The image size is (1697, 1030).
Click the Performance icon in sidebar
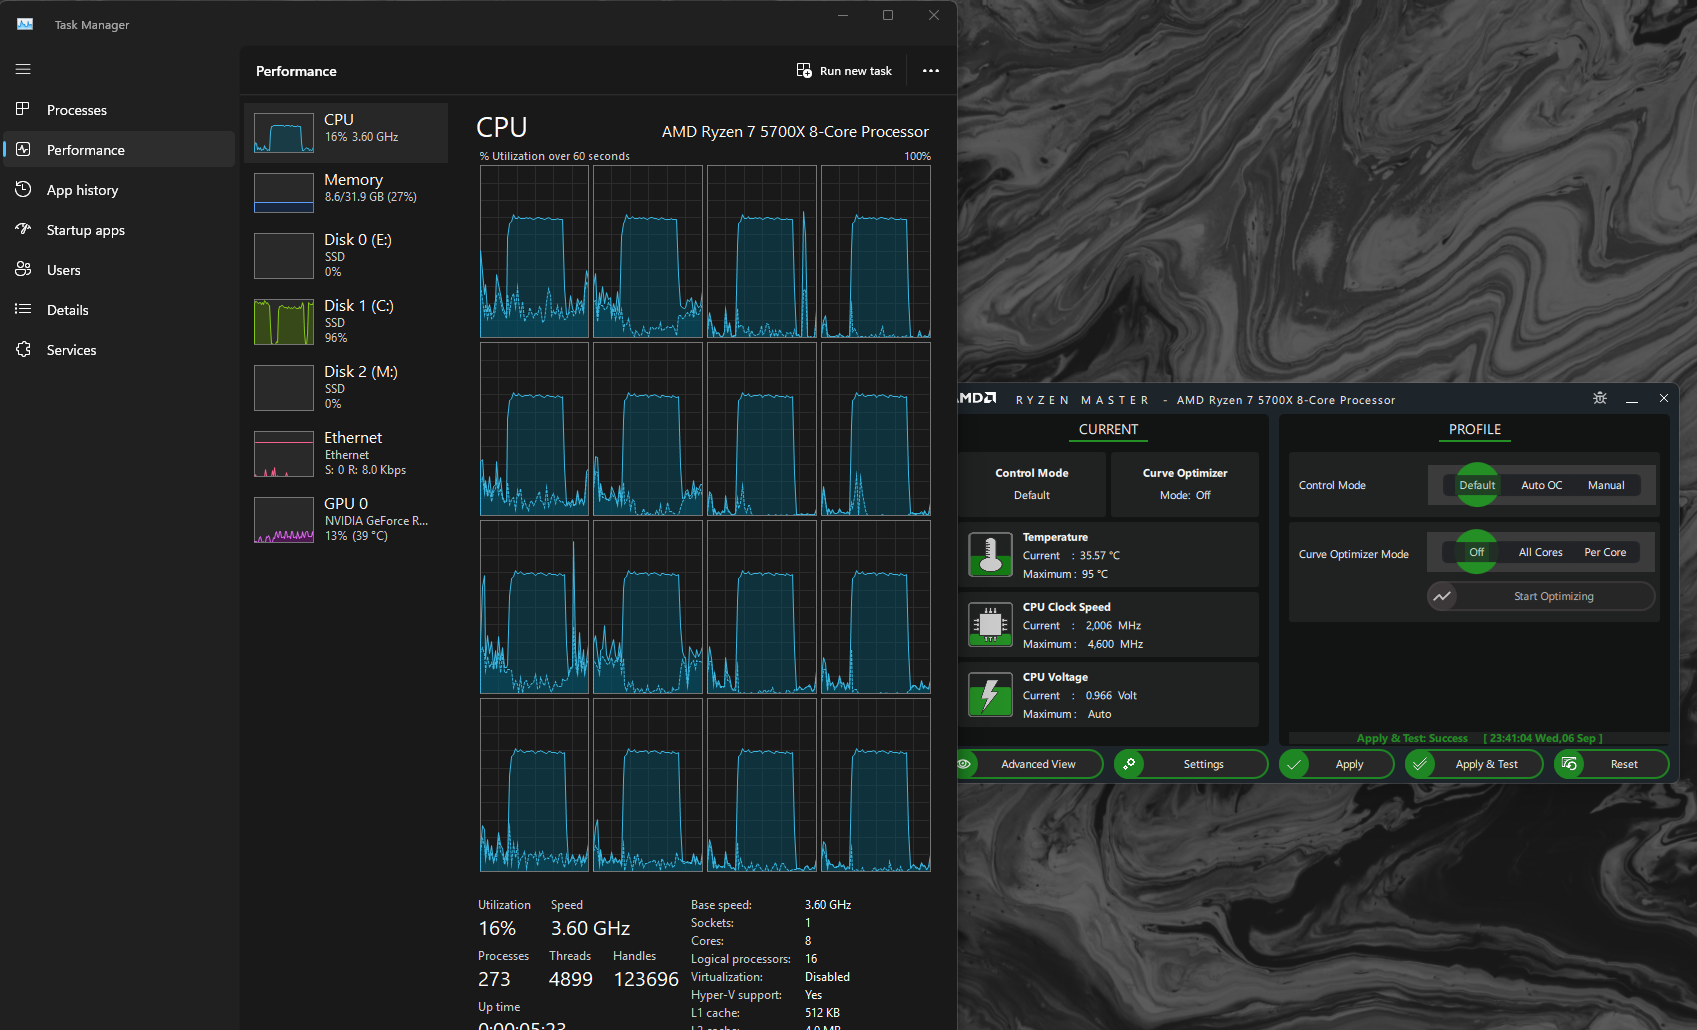click(23, 149)
